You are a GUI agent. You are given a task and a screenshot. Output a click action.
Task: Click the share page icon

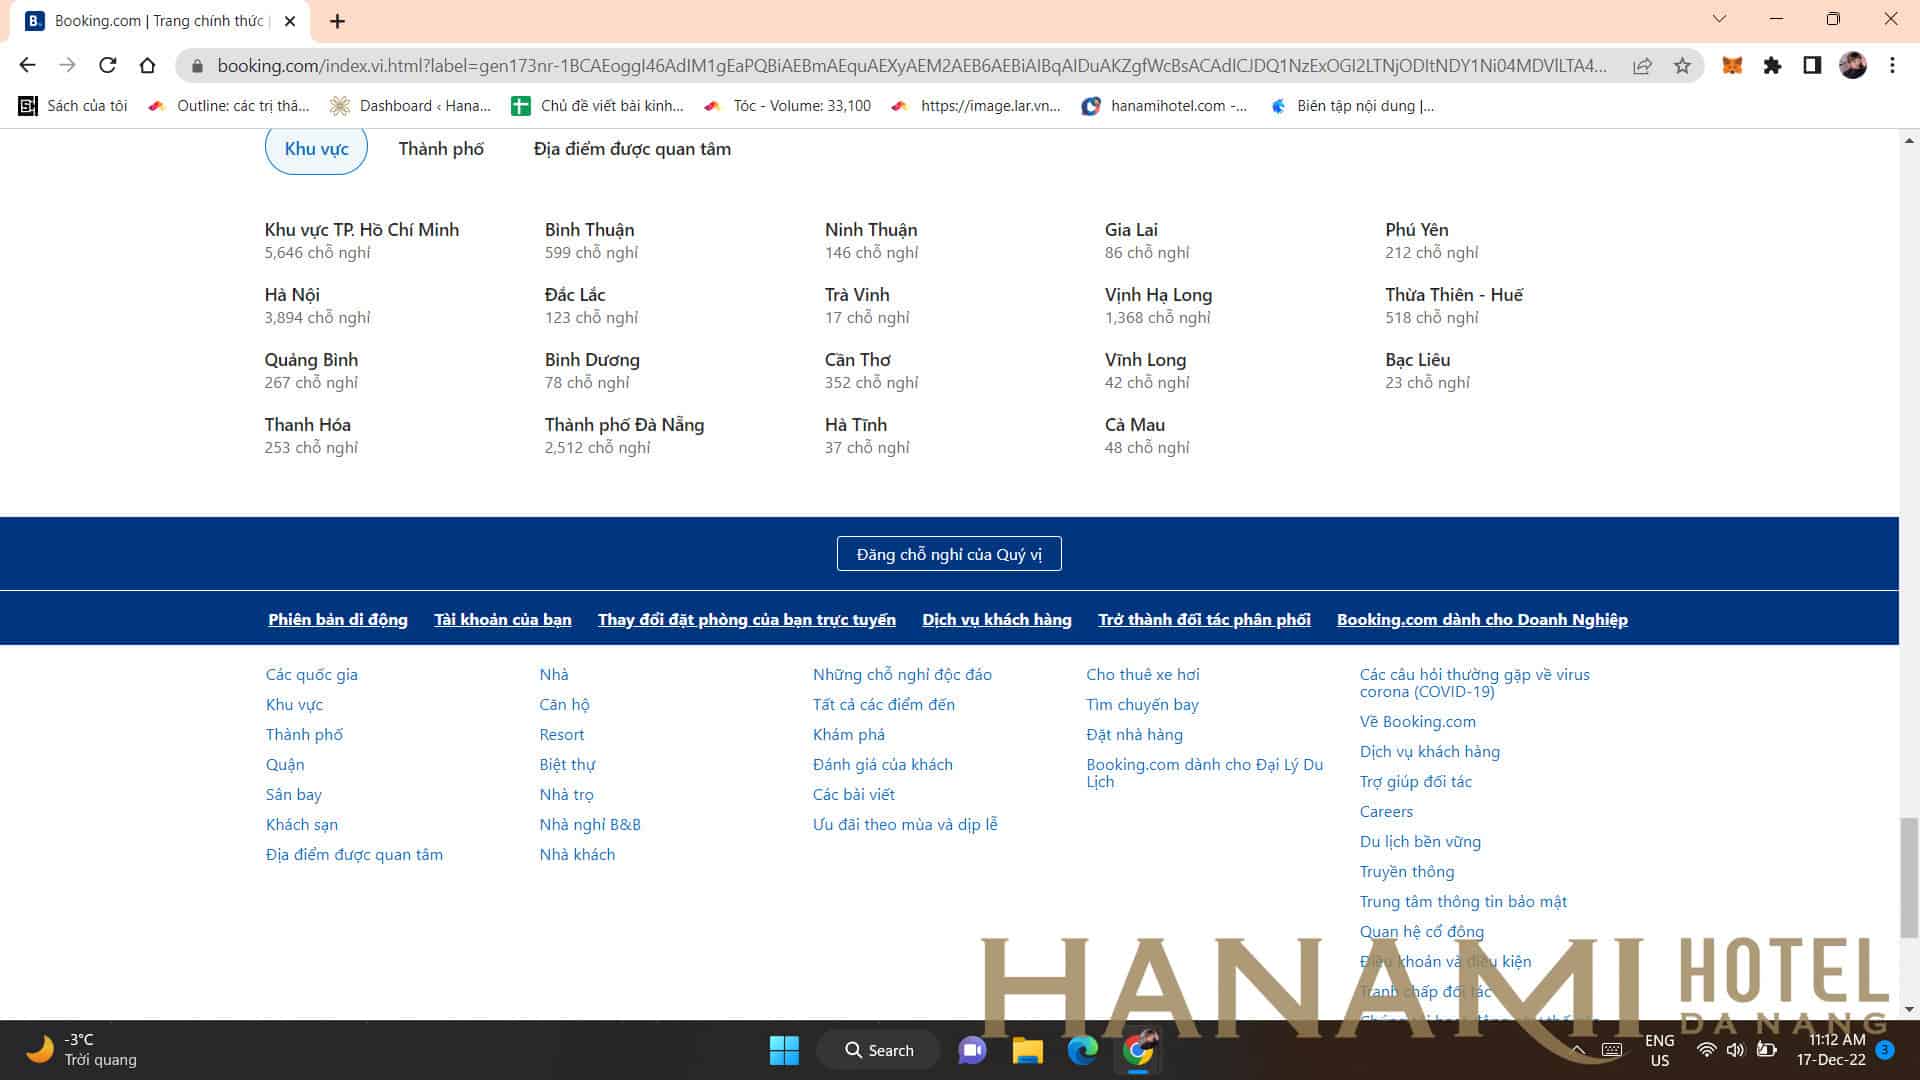pos(1642,66)
